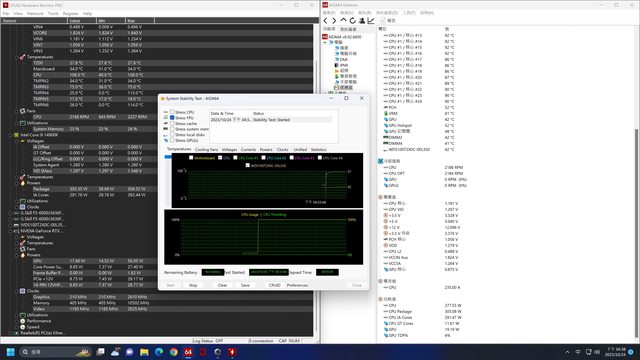Open the Statistics tab in stability test
The image size is (640, 360).
pyautogui.click(x=318, y=150)
